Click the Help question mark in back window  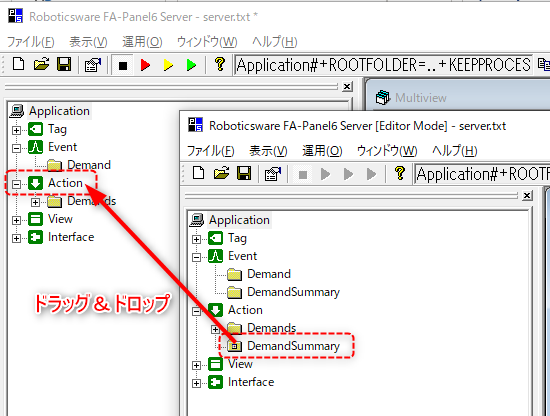tap(220, 64)
